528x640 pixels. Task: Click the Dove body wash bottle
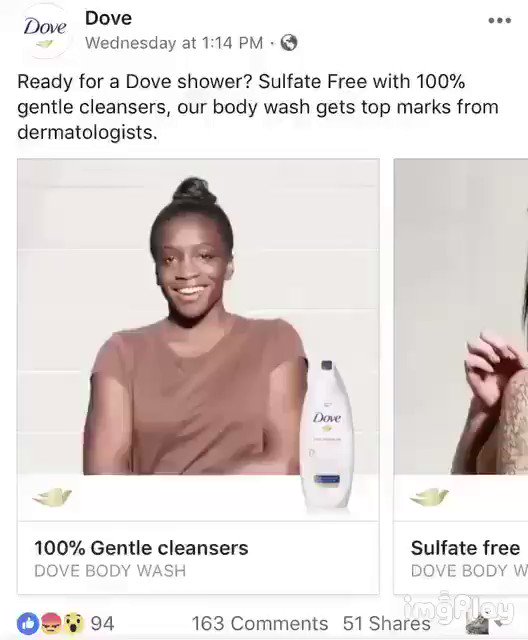327,434
